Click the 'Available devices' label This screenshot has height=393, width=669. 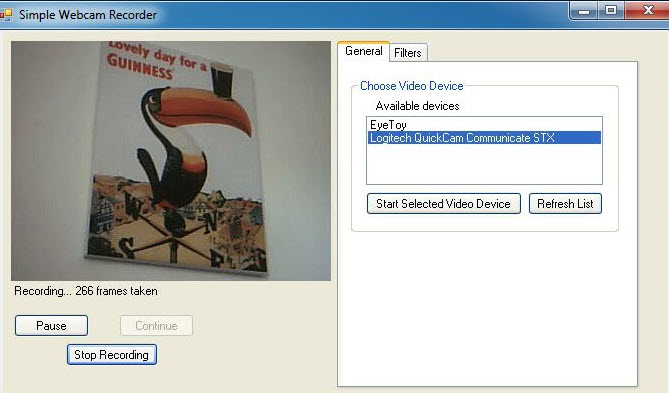click(x=417, y=106)
